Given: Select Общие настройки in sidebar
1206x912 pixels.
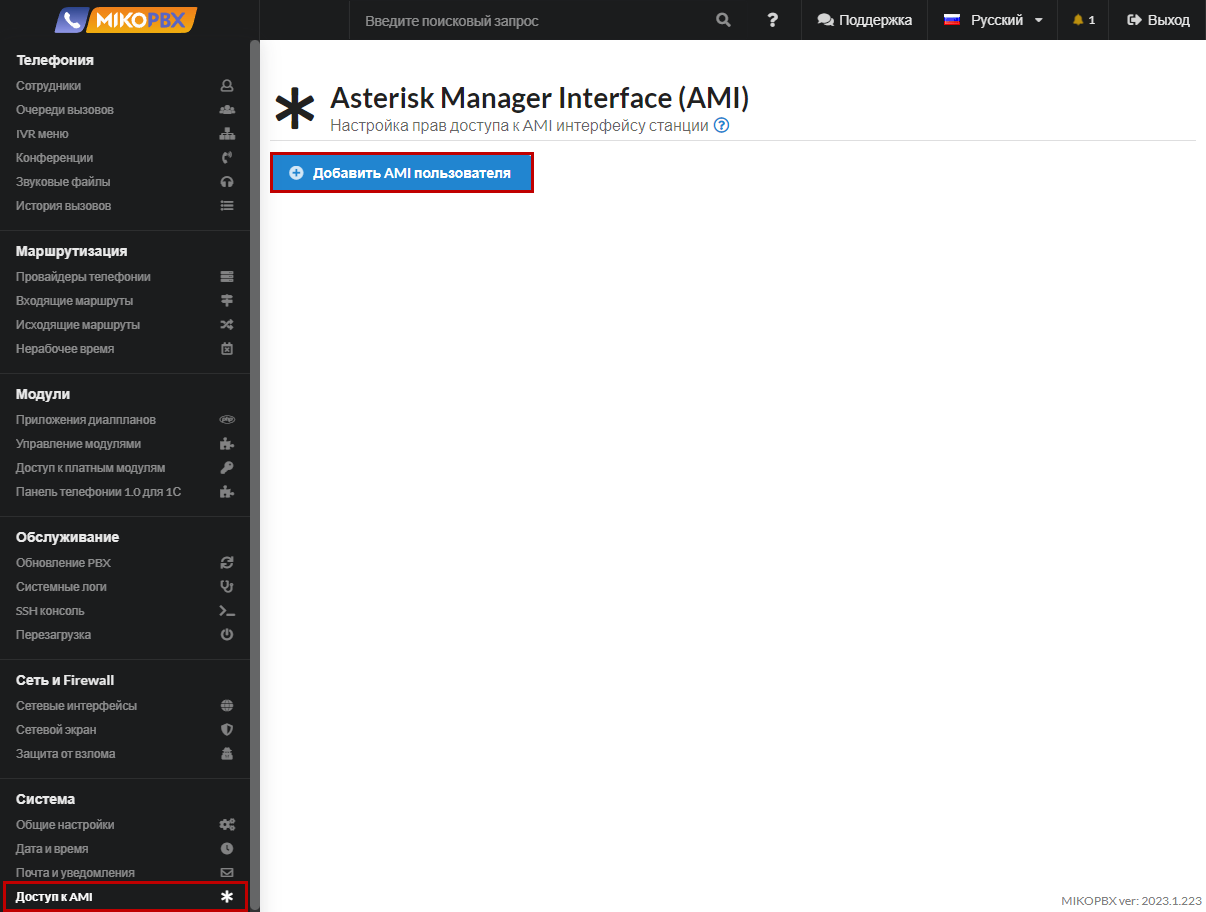Looking at the screenshot, I should pyautogui.click(x=65, y=825).
